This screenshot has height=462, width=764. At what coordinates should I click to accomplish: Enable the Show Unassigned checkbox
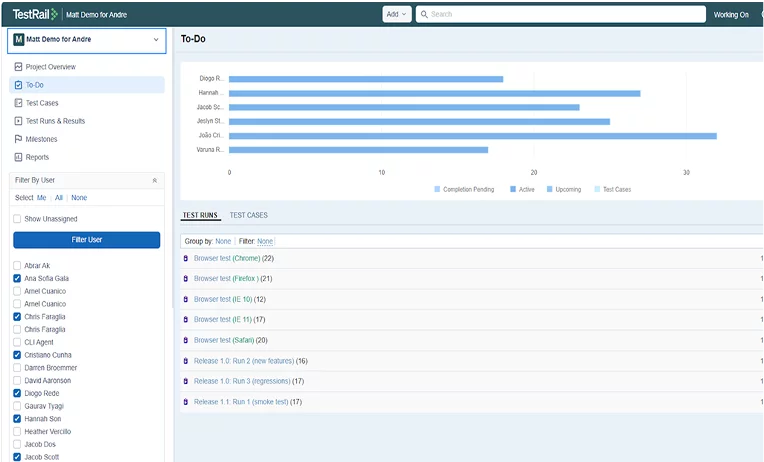17,219
